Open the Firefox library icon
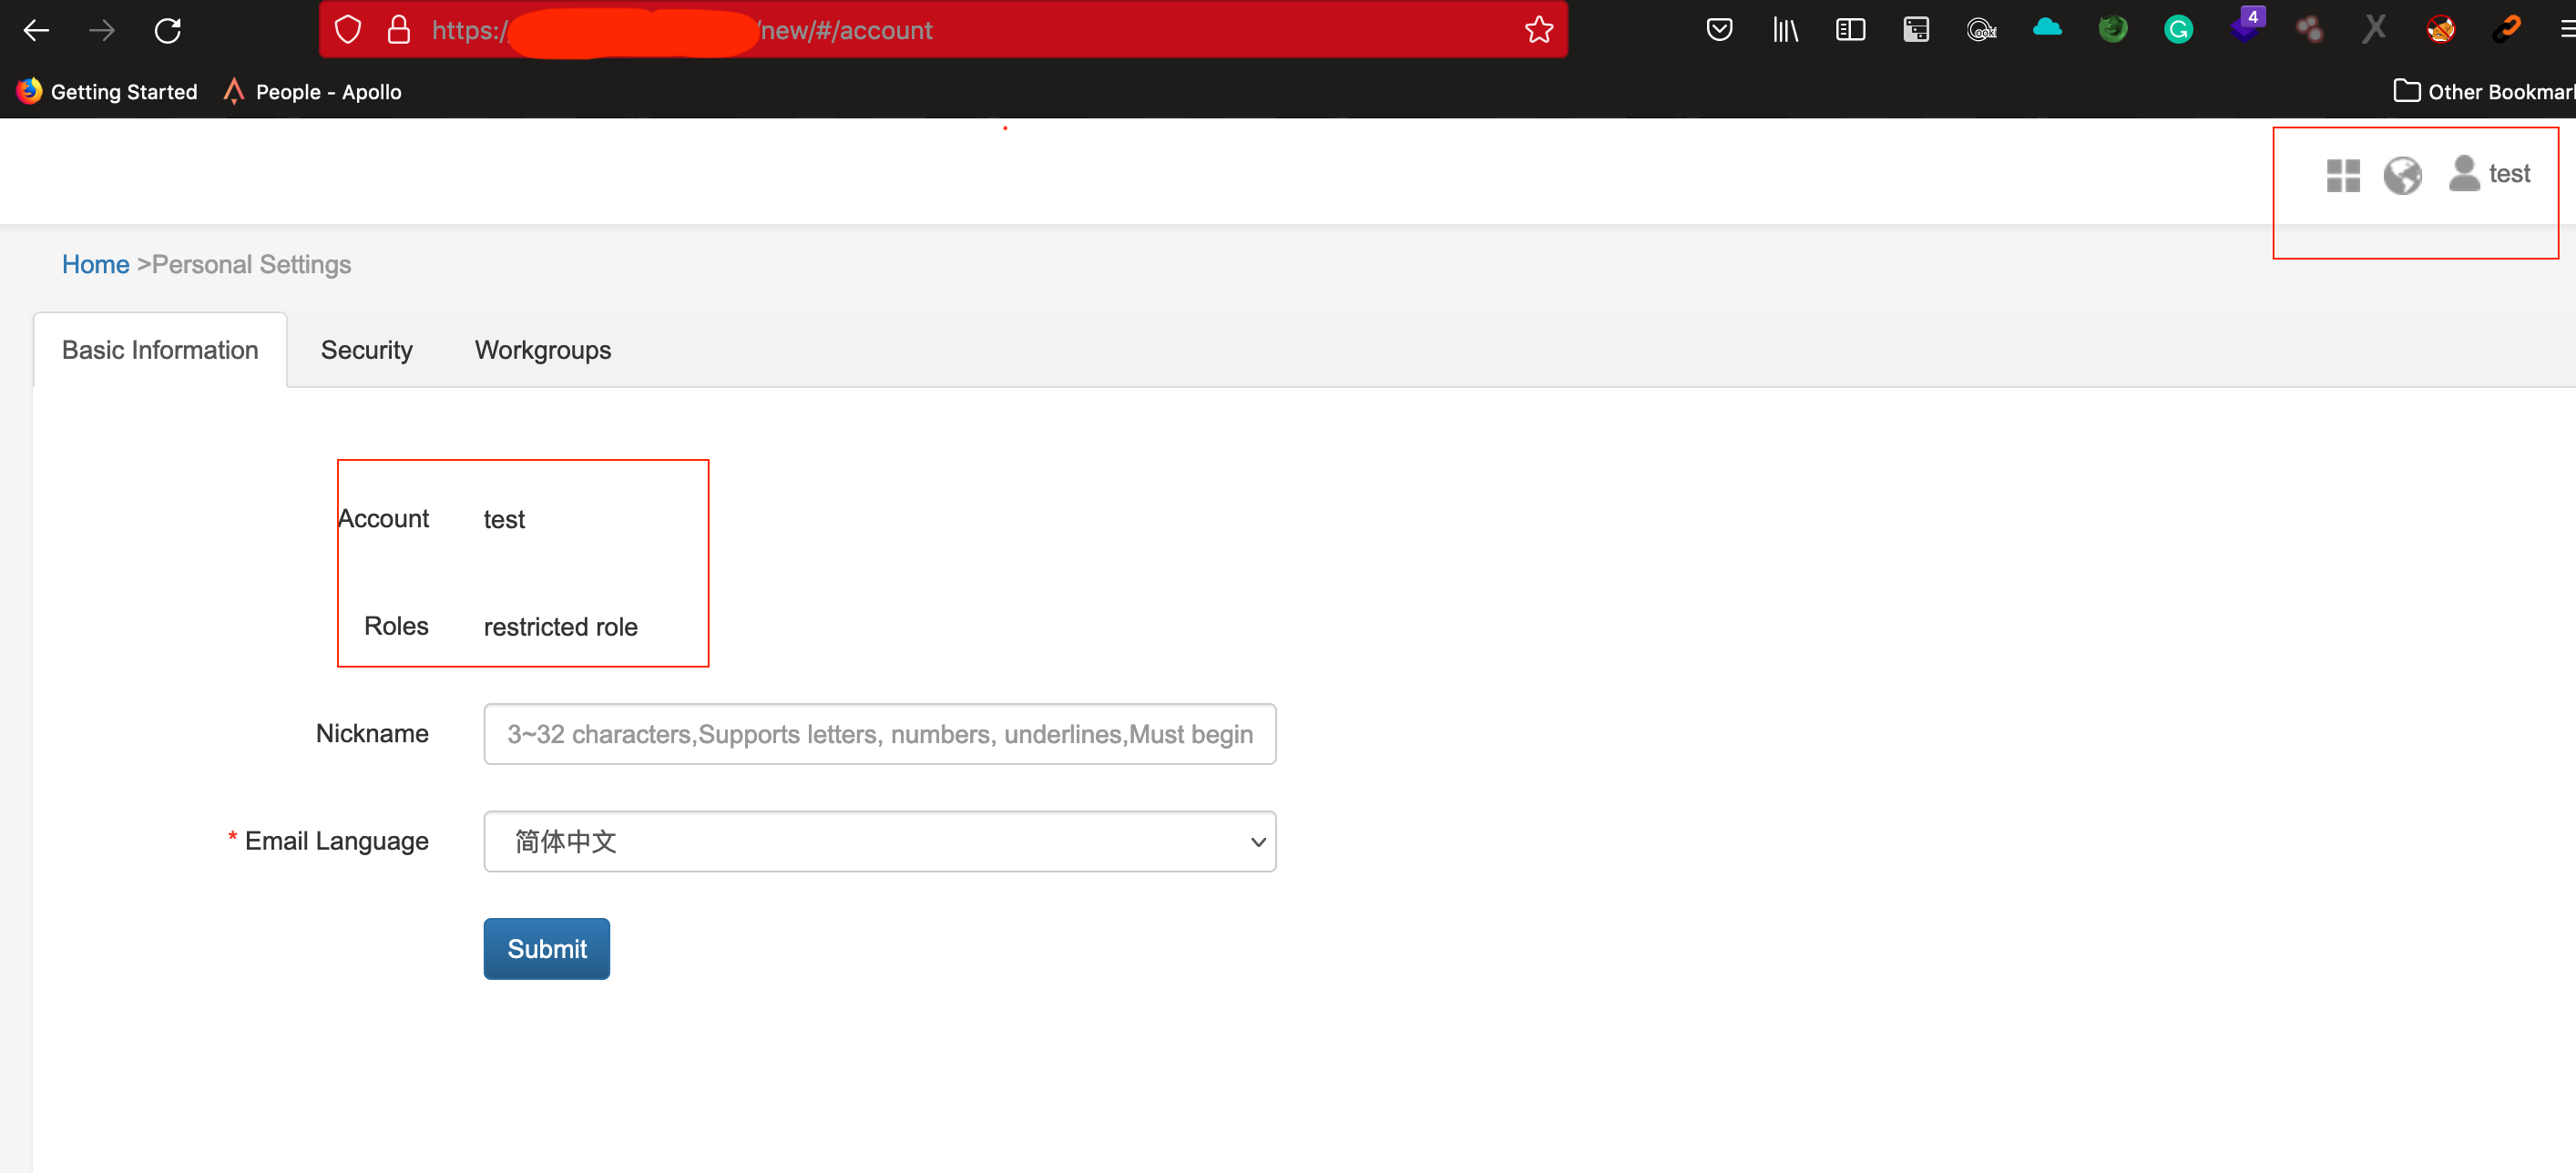Image resolution: width=2576 pixels, height=1173 pixels. coord(1785,30)
